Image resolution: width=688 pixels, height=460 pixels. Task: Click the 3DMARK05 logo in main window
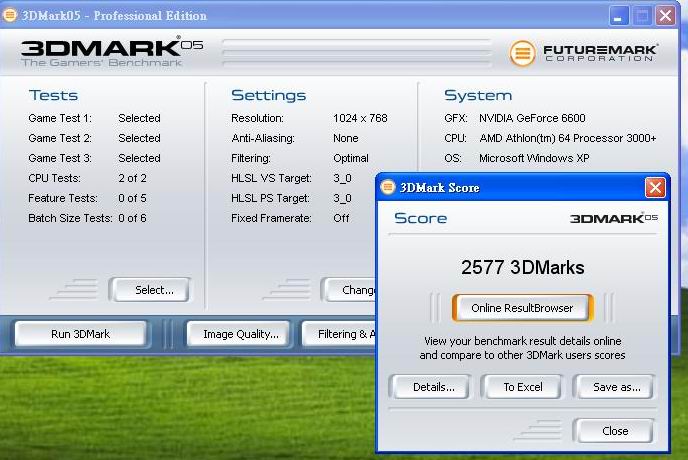[112, 51]
